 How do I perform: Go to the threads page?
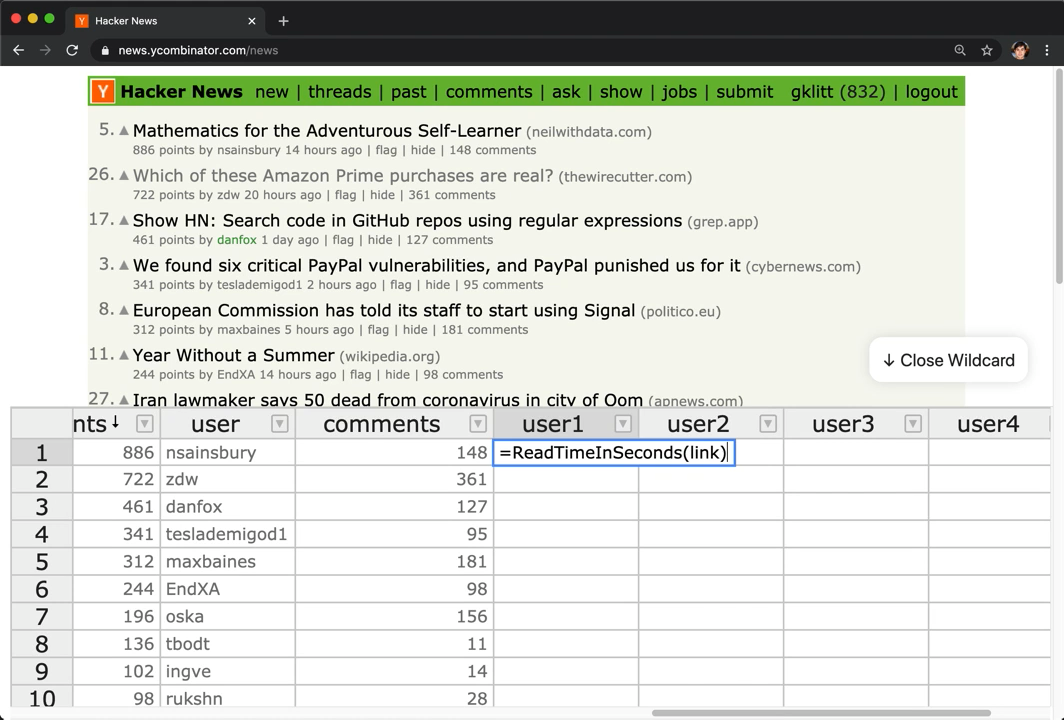pyautogui.click(x=339, y=92)
